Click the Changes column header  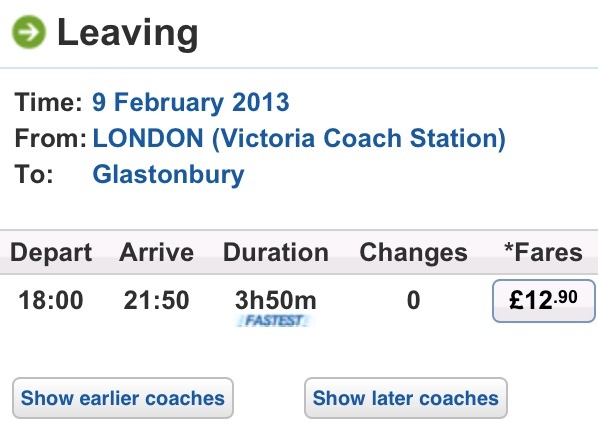[x=413, y=252]
